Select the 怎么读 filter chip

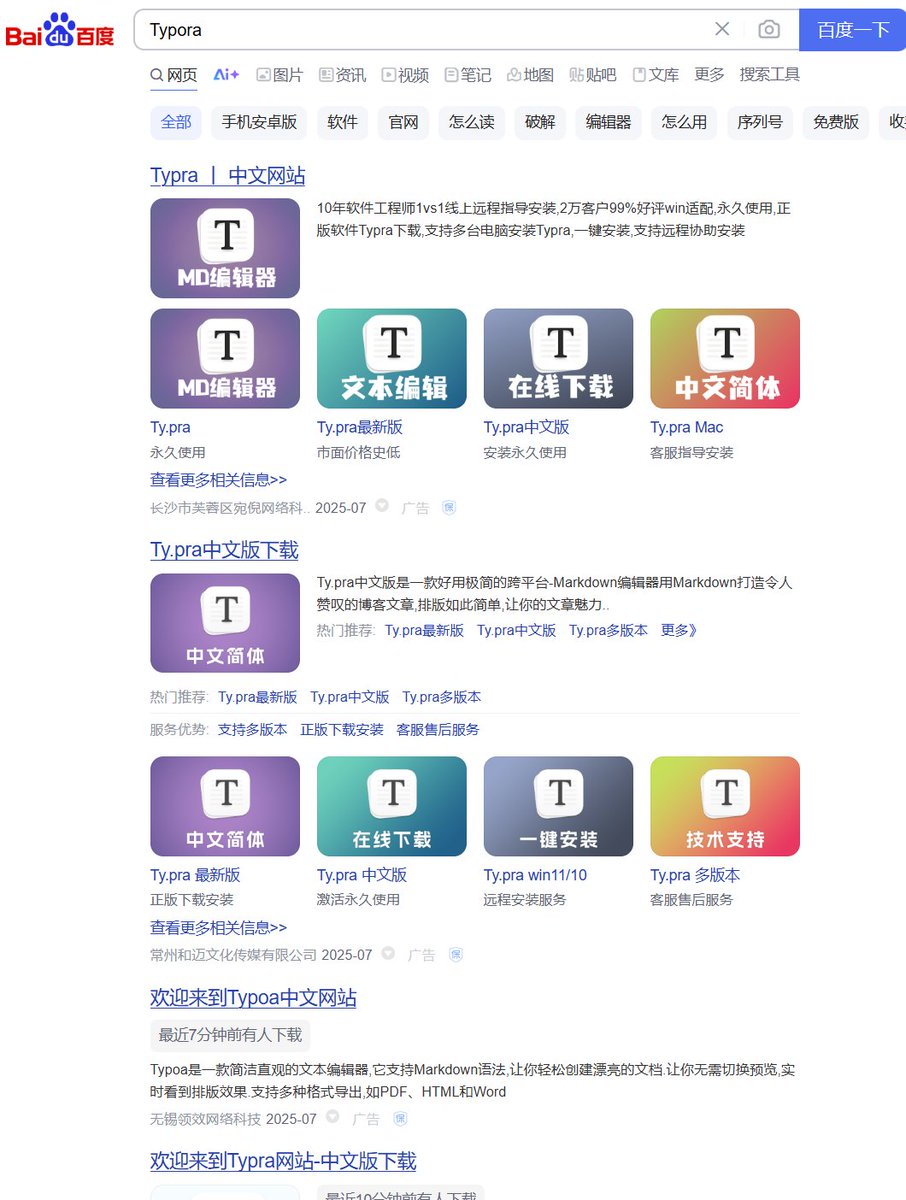coord(472,122)
